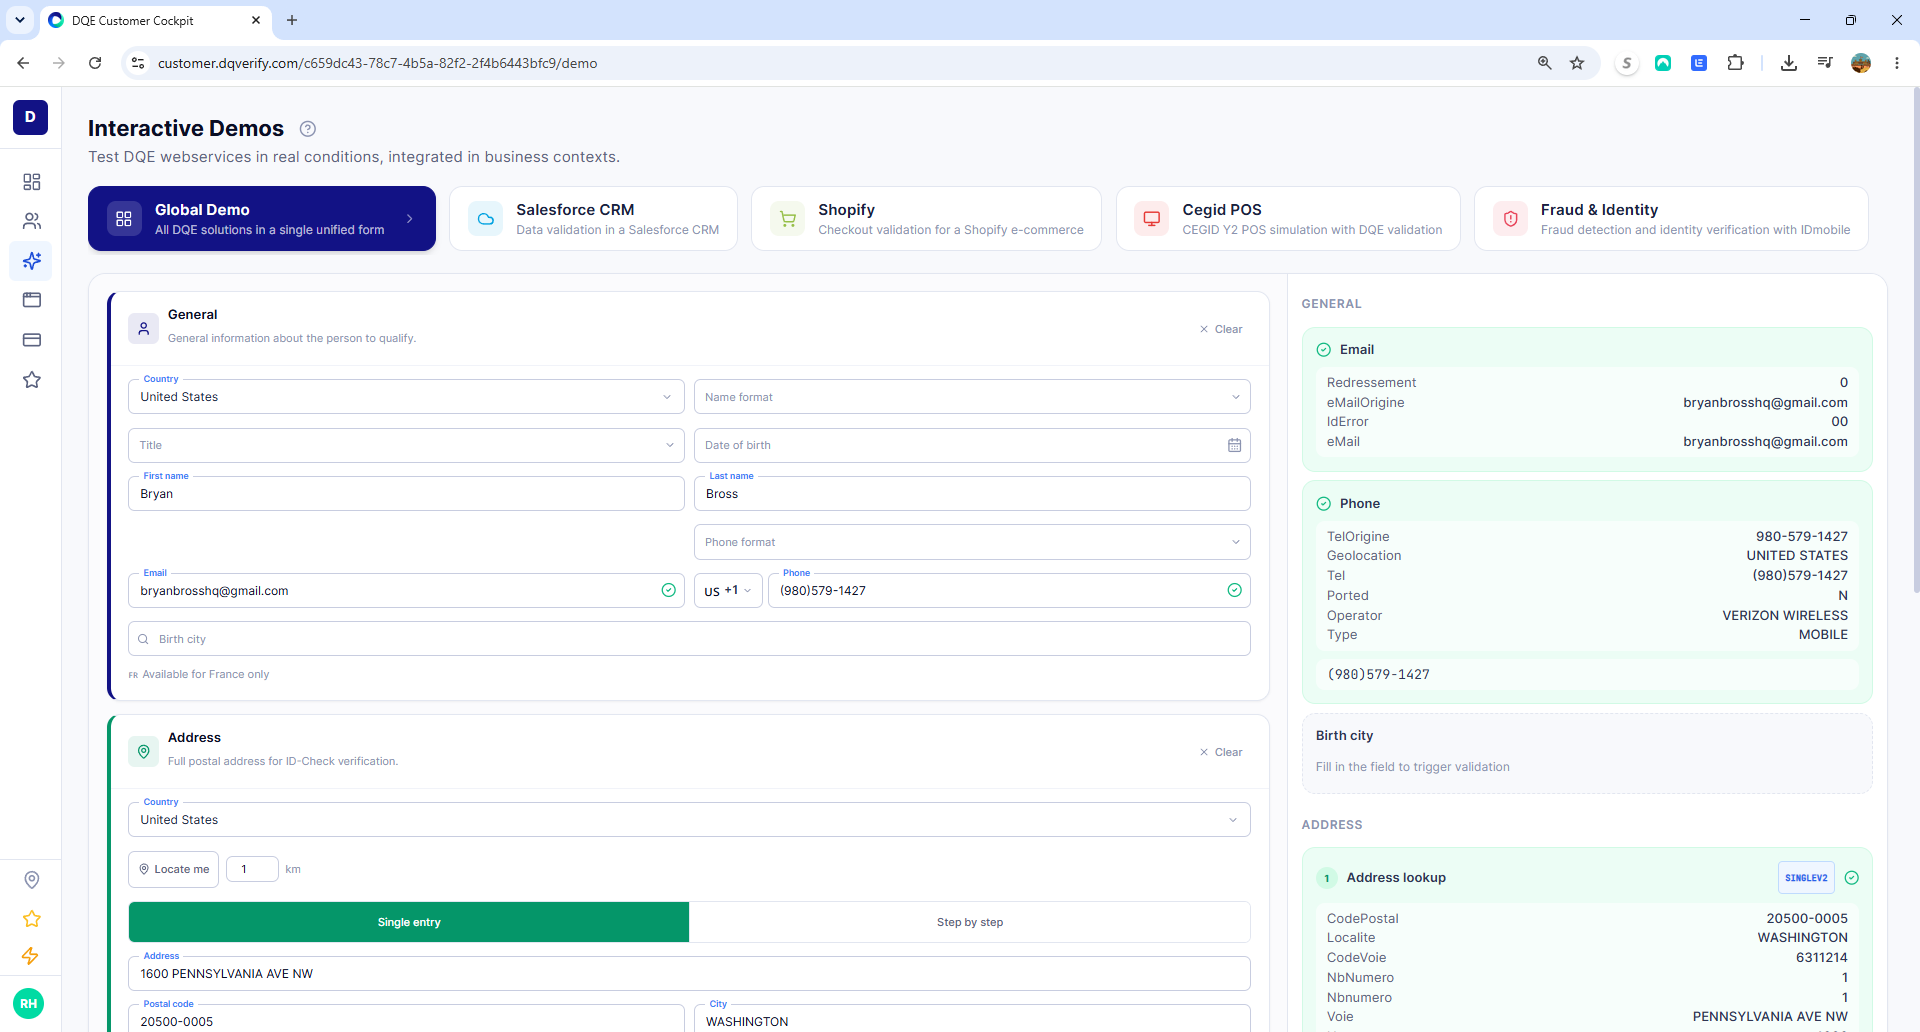1920x1032 pixels.
Task: Open browser downloads
Action: [1789, 63]
